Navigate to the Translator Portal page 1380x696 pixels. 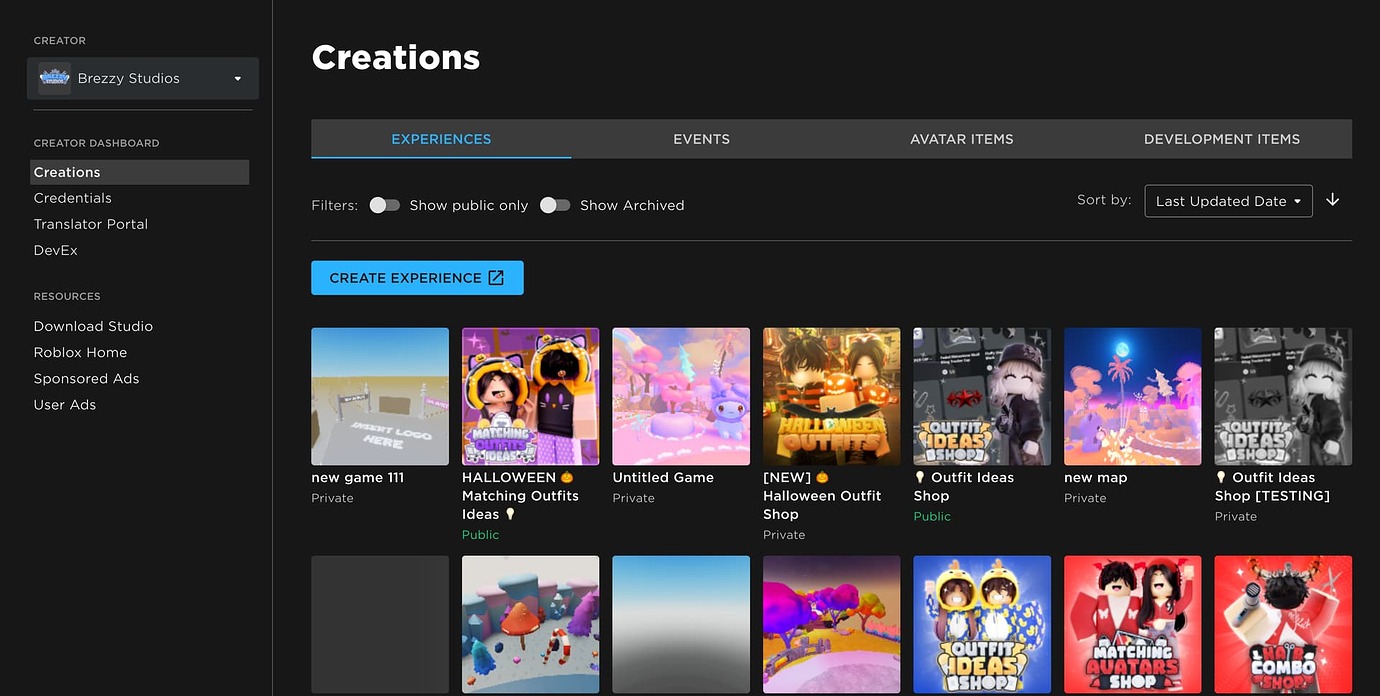click(x=90, y=223)
